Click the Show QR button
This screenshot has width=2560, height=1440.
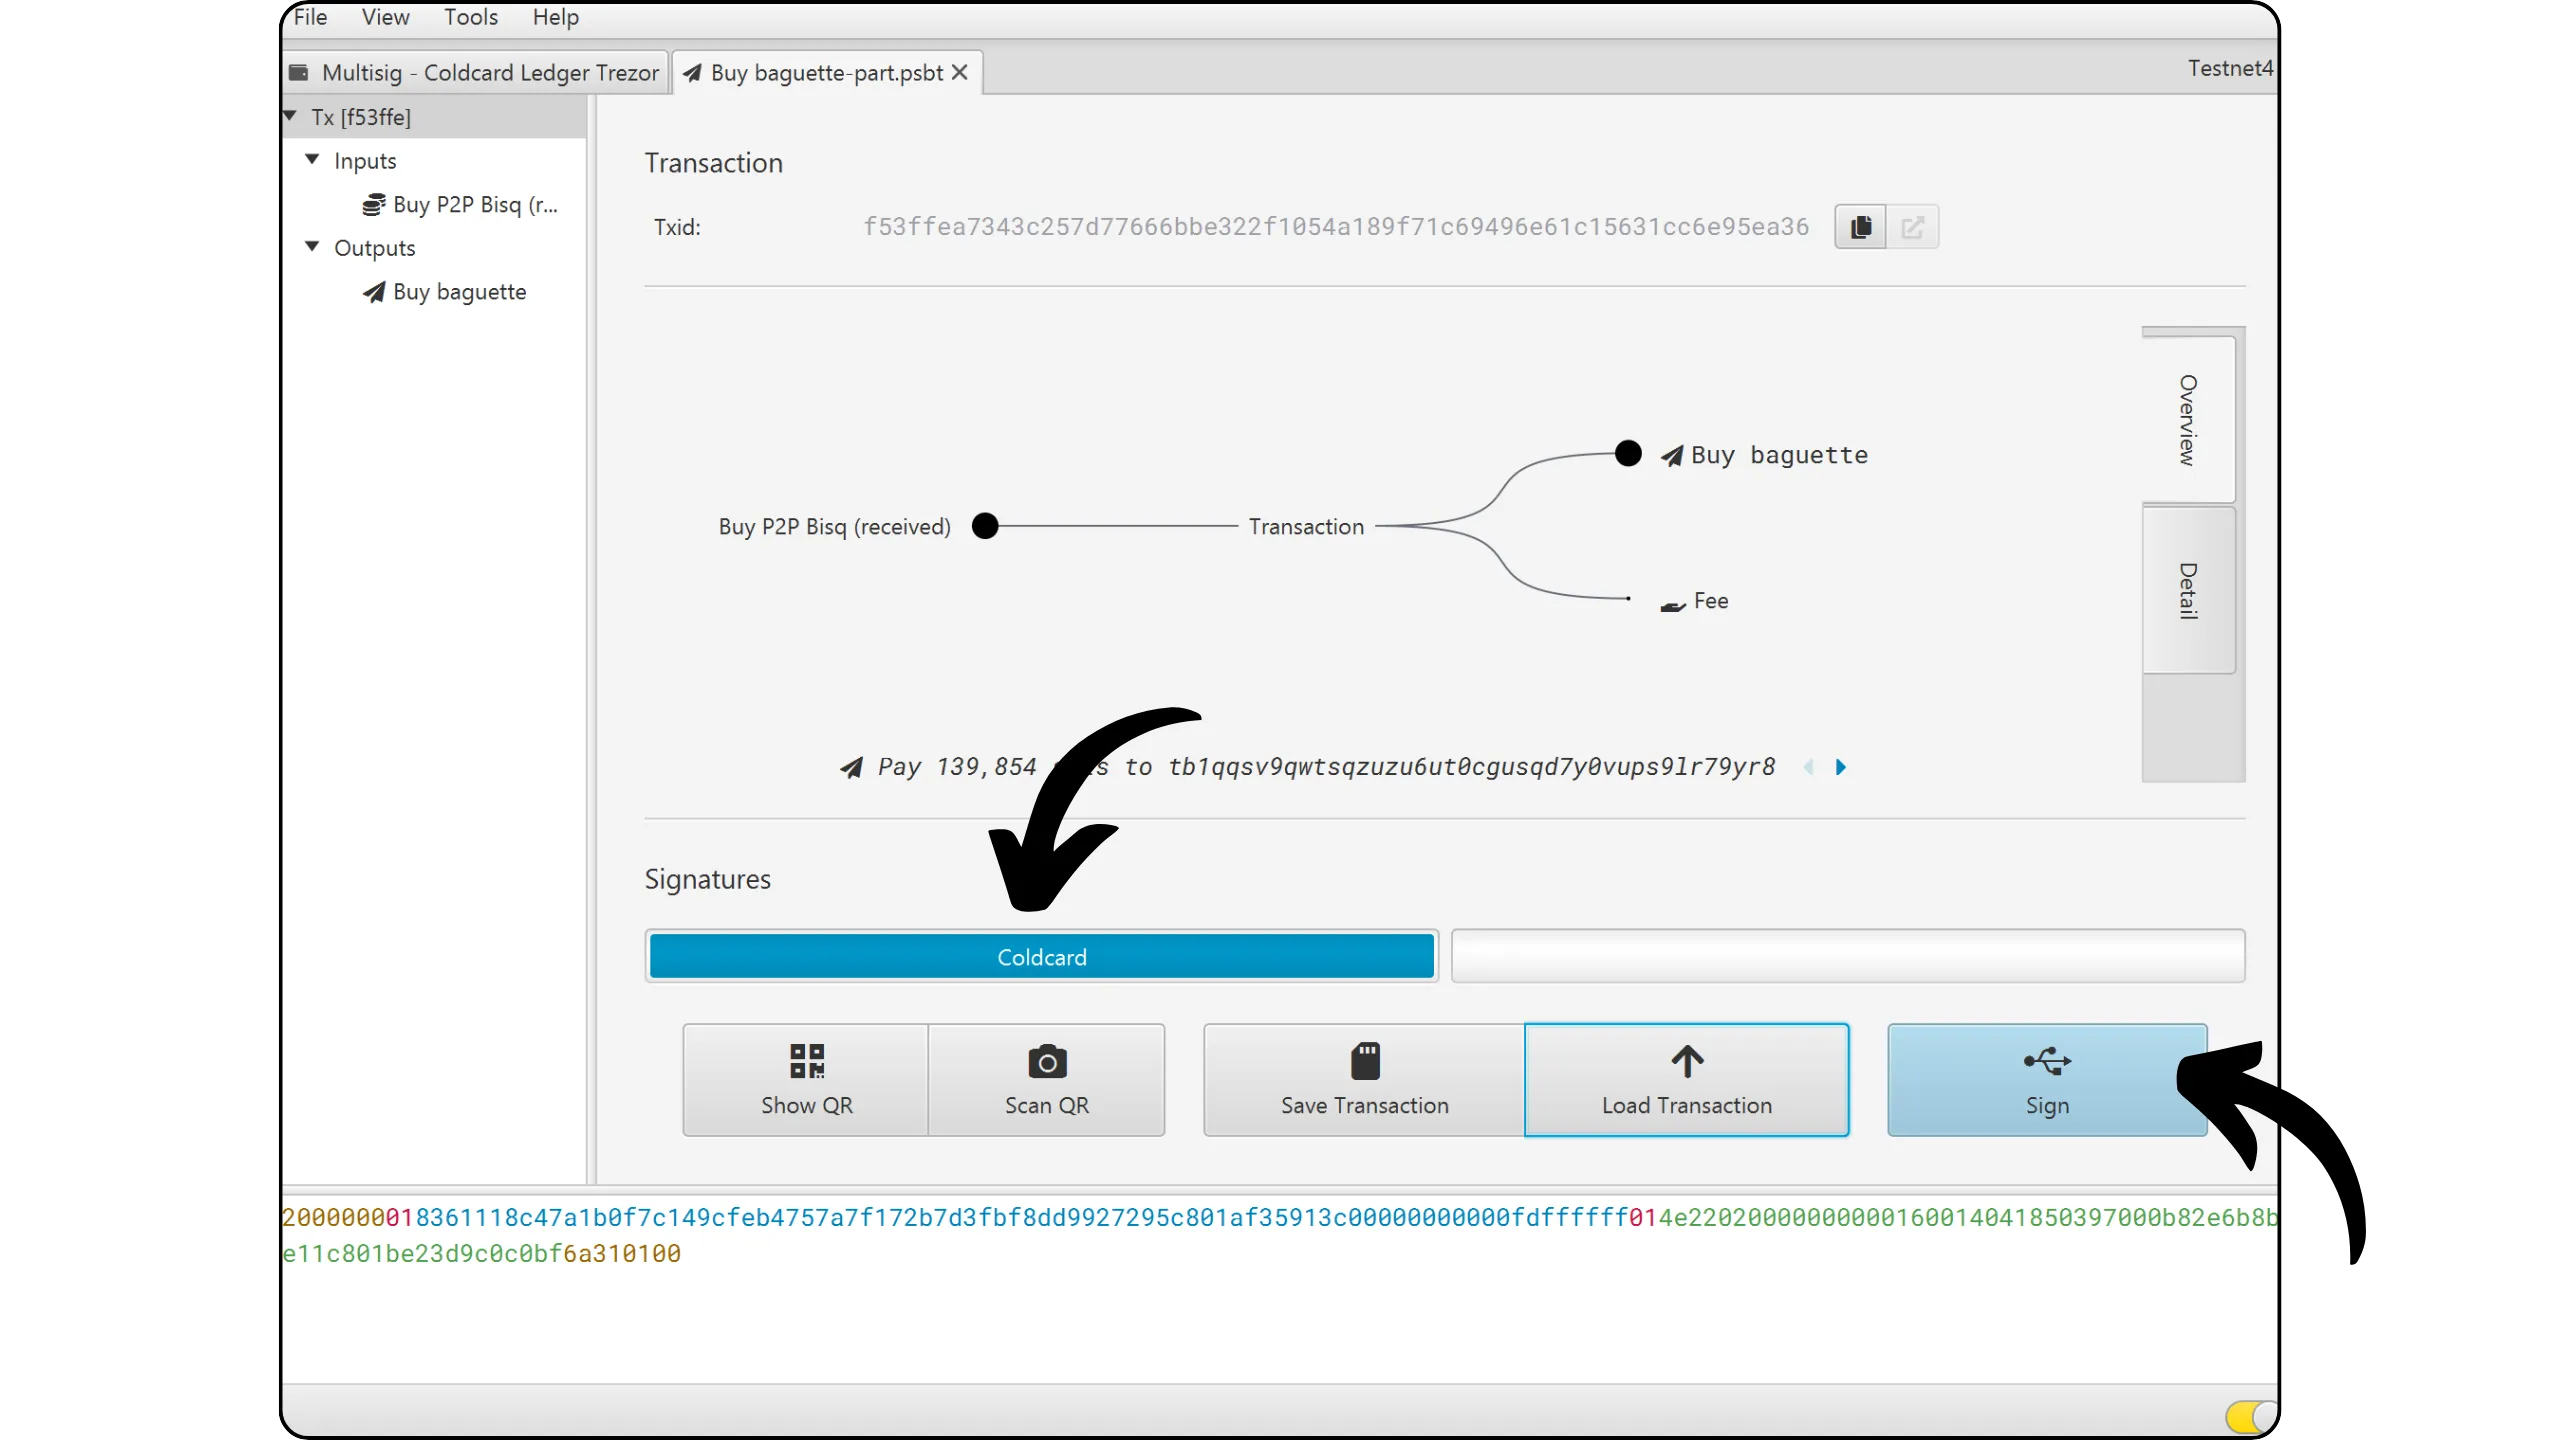pos(806,1080)
